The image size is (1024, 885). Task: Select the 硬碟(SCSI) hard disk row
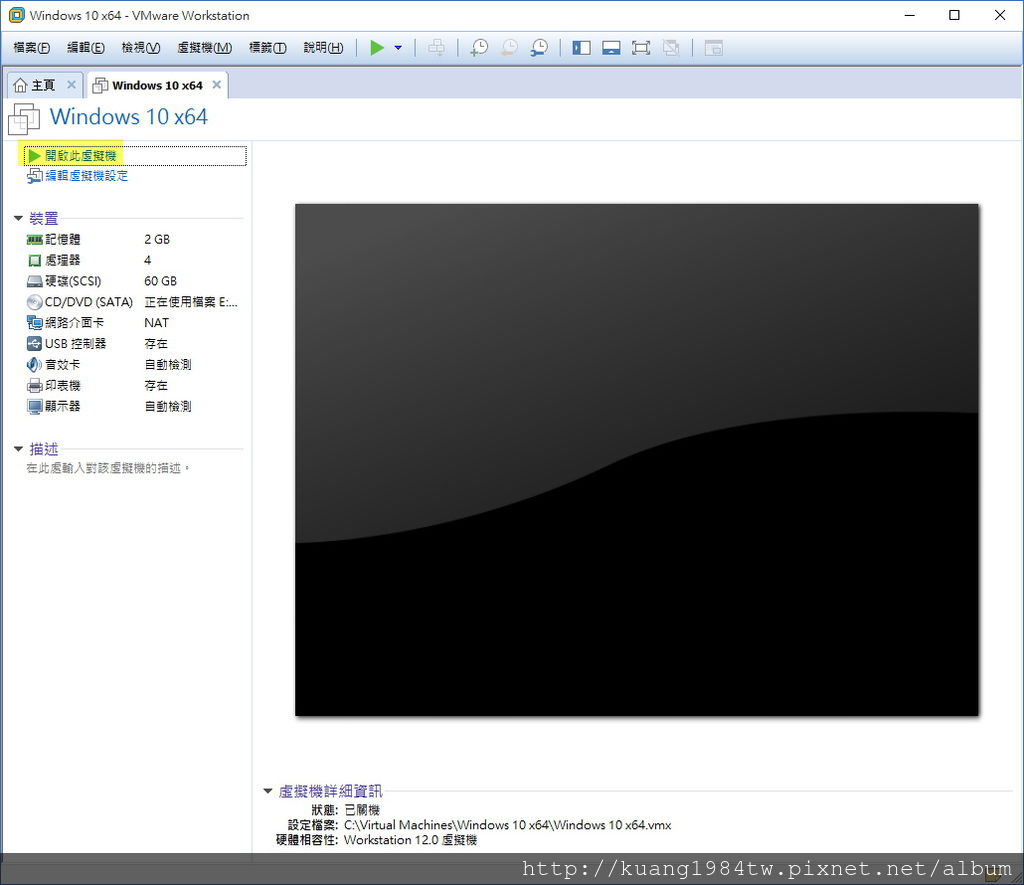[133, 282]
